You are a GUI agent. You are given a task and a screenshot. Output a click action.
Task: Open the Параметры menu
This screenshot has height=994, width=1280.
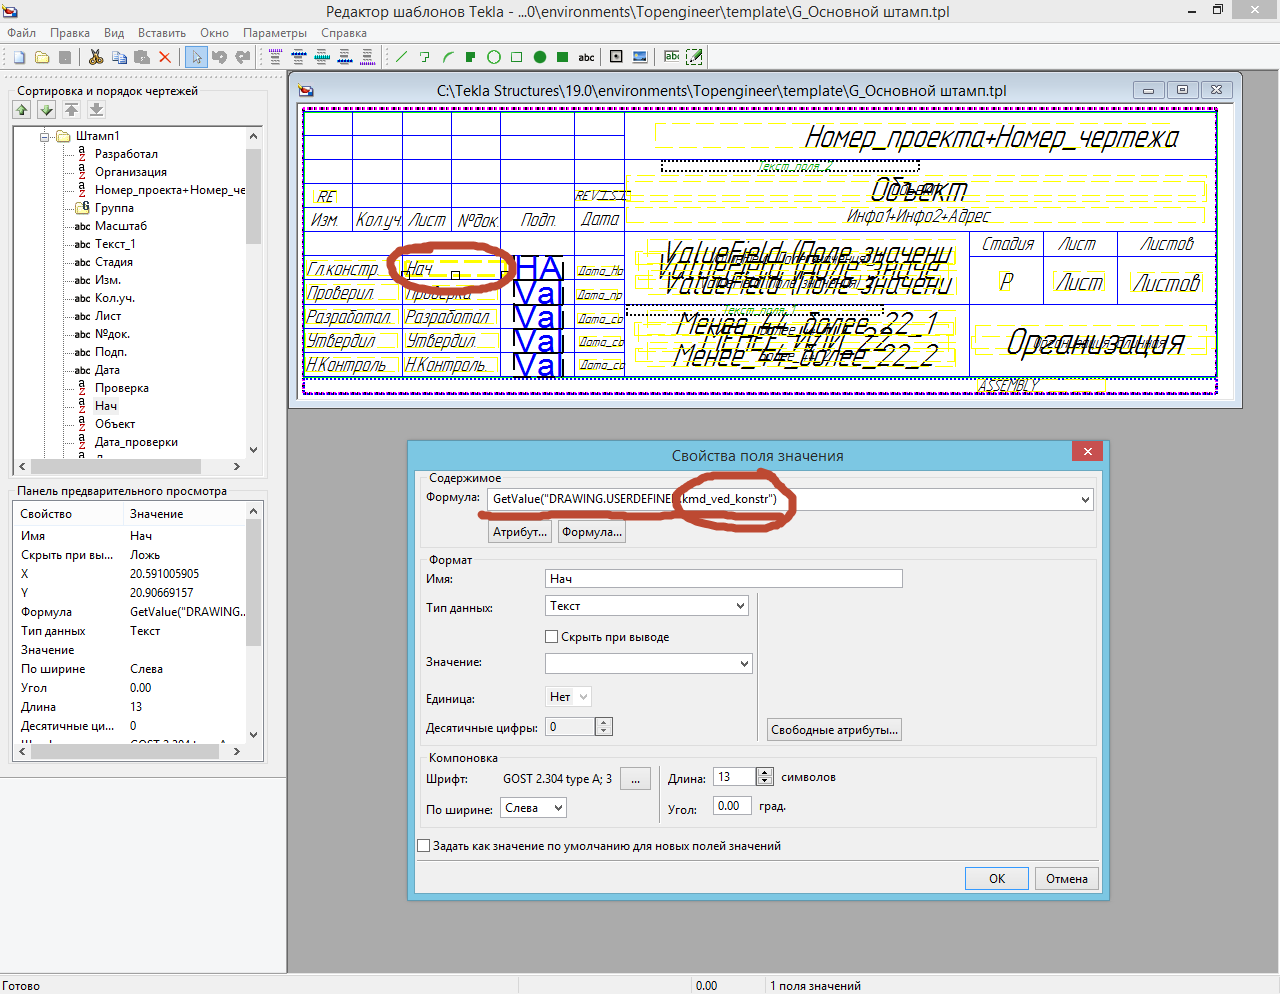pyautogui.click(x=275, y=33)
